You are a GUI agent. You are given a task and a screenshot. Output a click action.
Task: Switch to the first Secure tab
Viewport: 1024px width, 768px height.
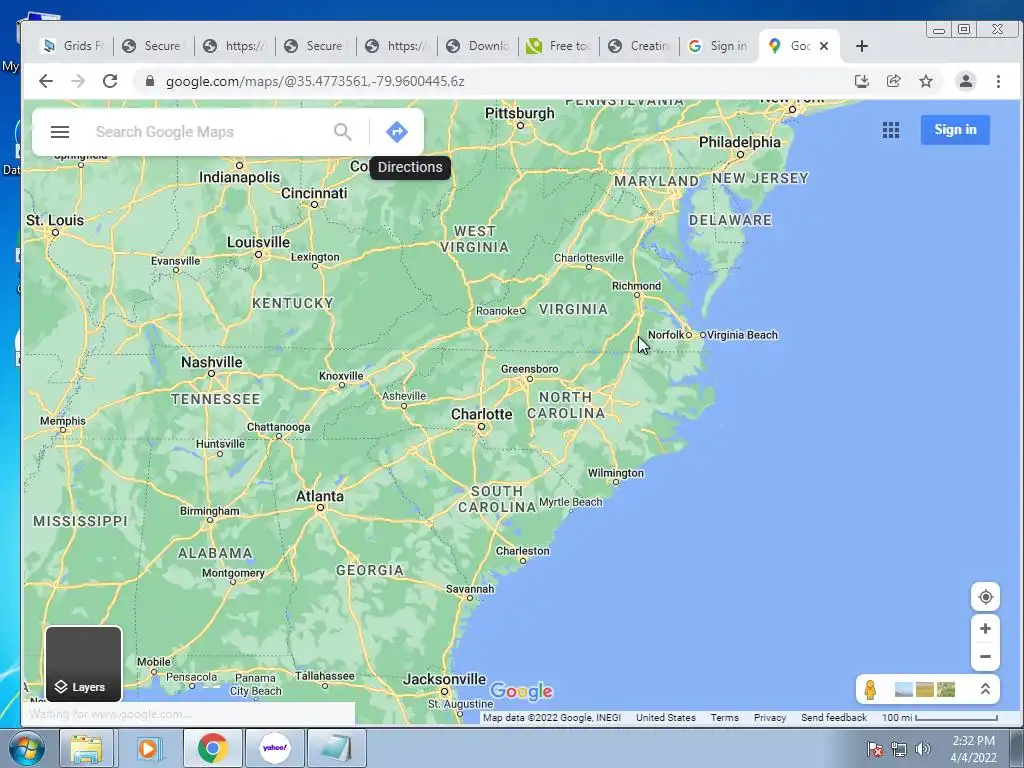click(x=153, y=46)
